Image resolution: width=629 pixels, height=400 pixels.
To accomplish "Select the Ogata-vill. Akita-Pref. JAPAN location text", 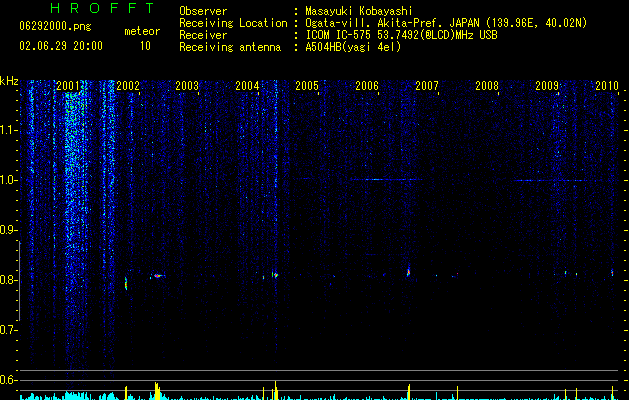I will click(446, 23).
